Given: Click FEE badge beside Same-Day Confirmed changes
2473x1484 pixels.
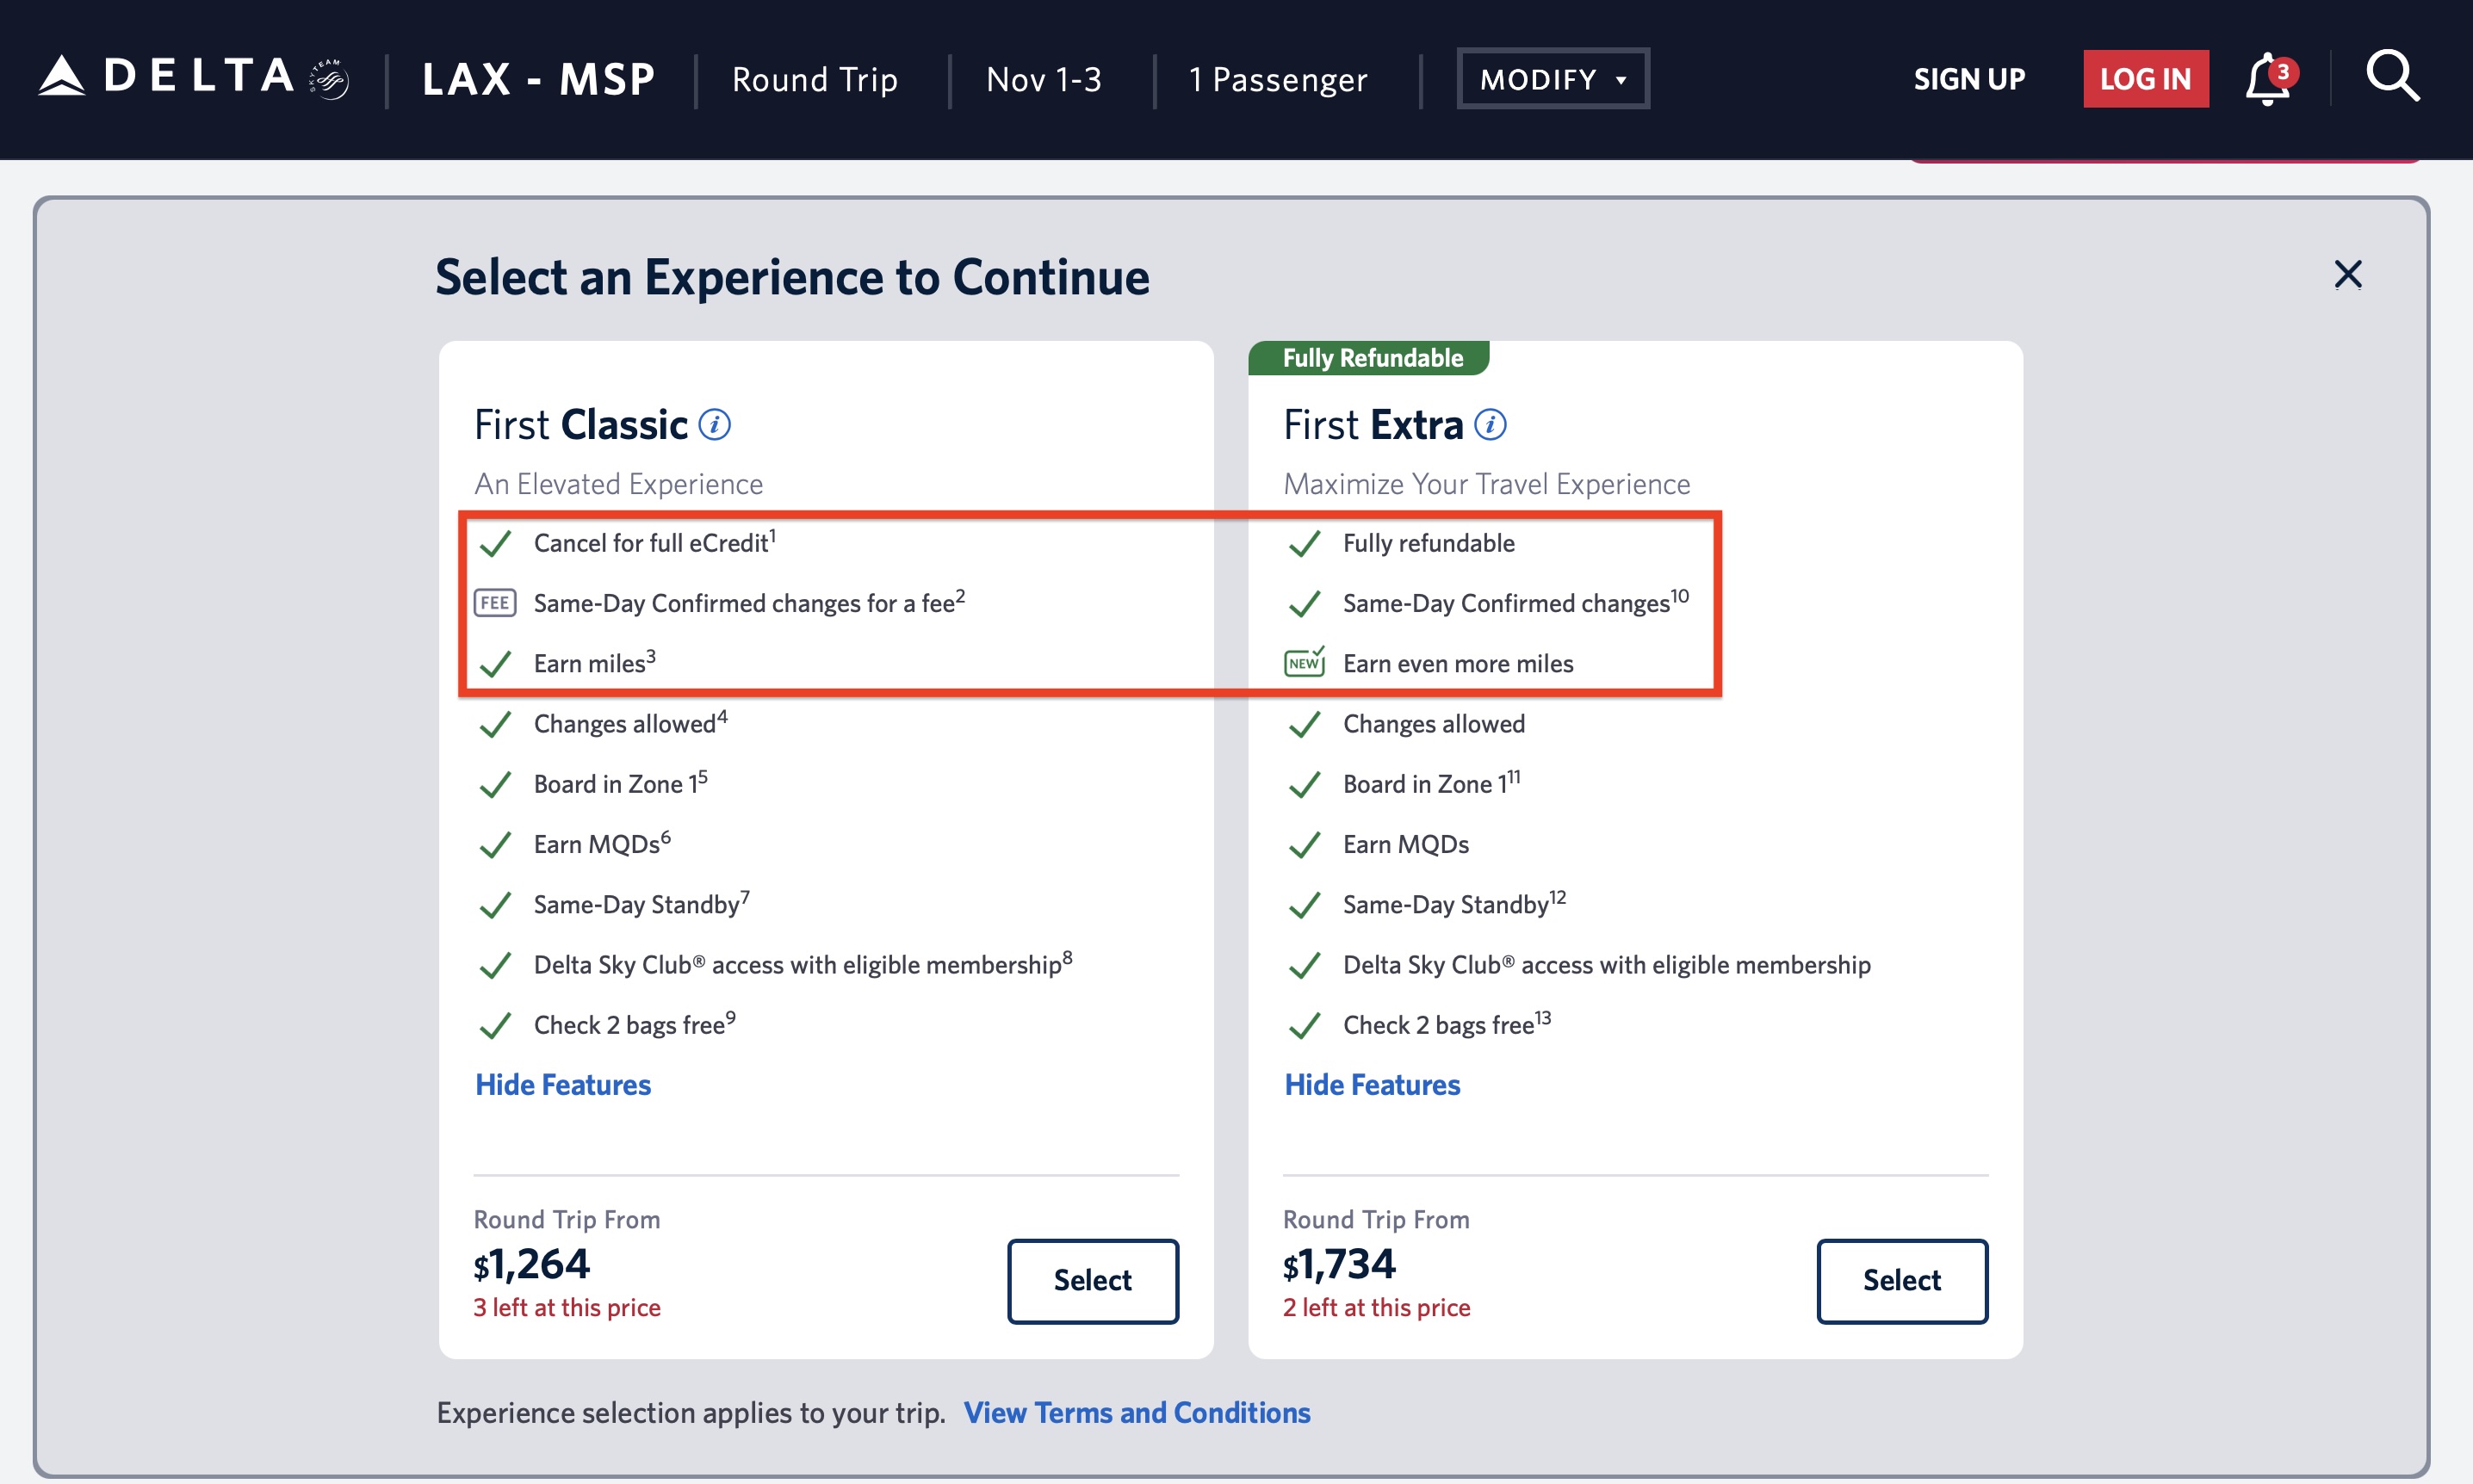Looking at the screenshot, I should click(x=495, y=603).
